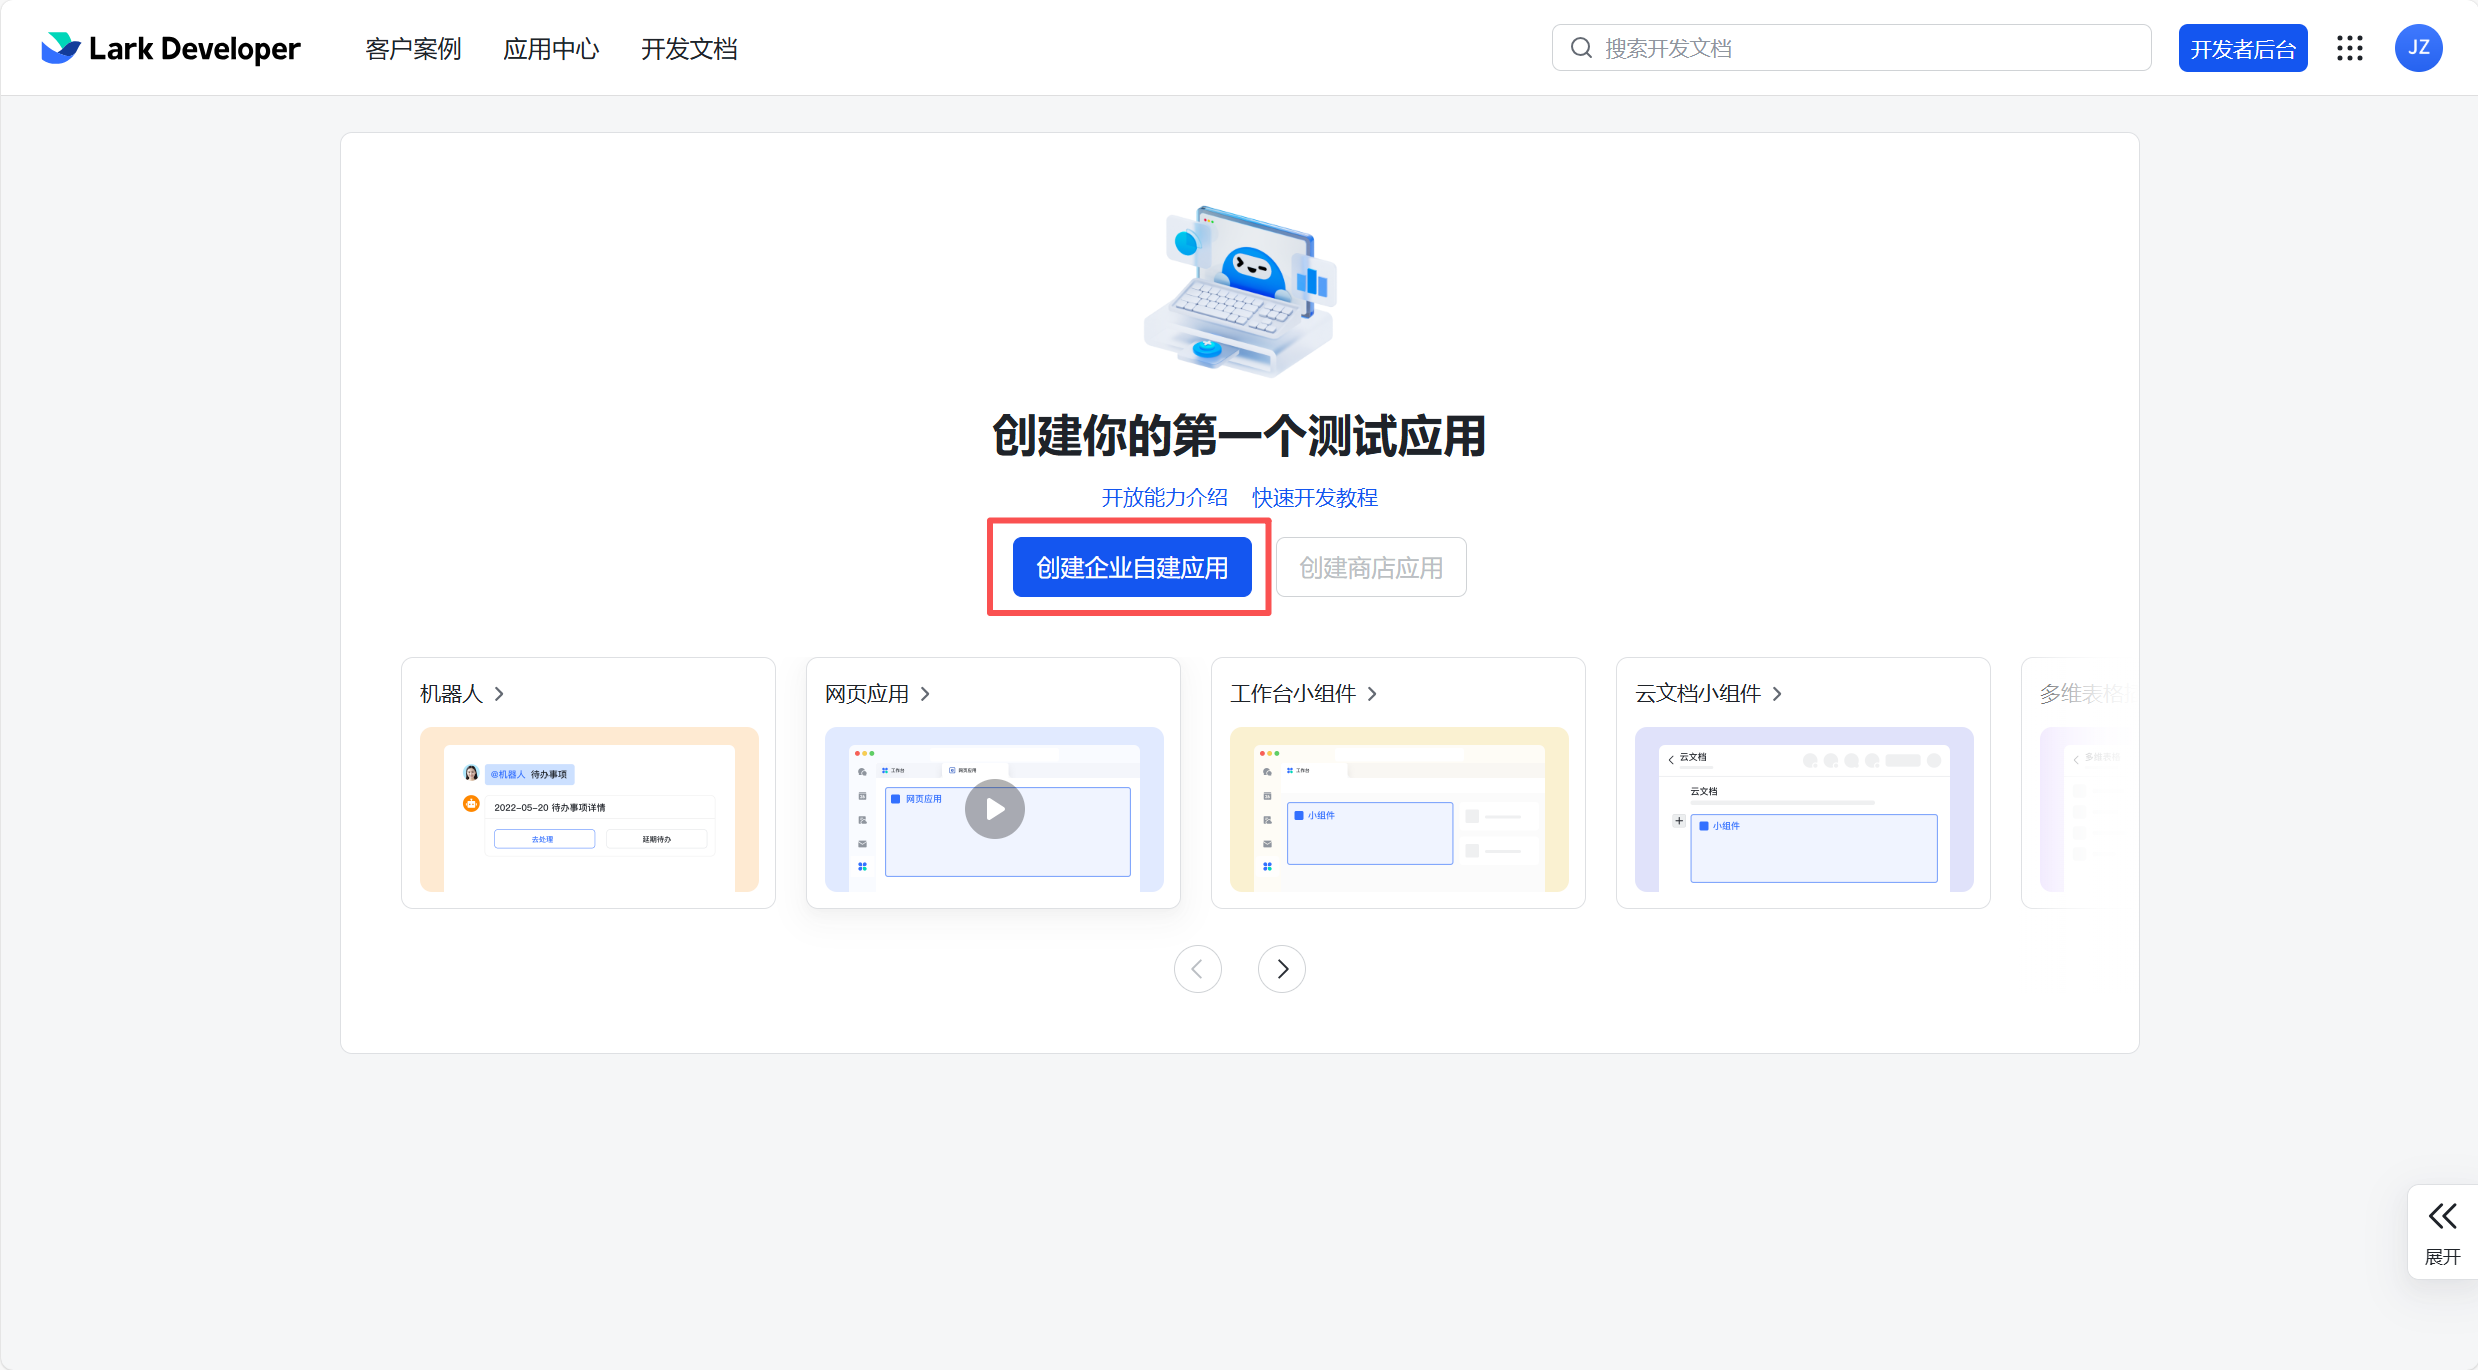Expand the 工作台小组件 category
Screen dimensions: 2478x1370
point(1302,693)
